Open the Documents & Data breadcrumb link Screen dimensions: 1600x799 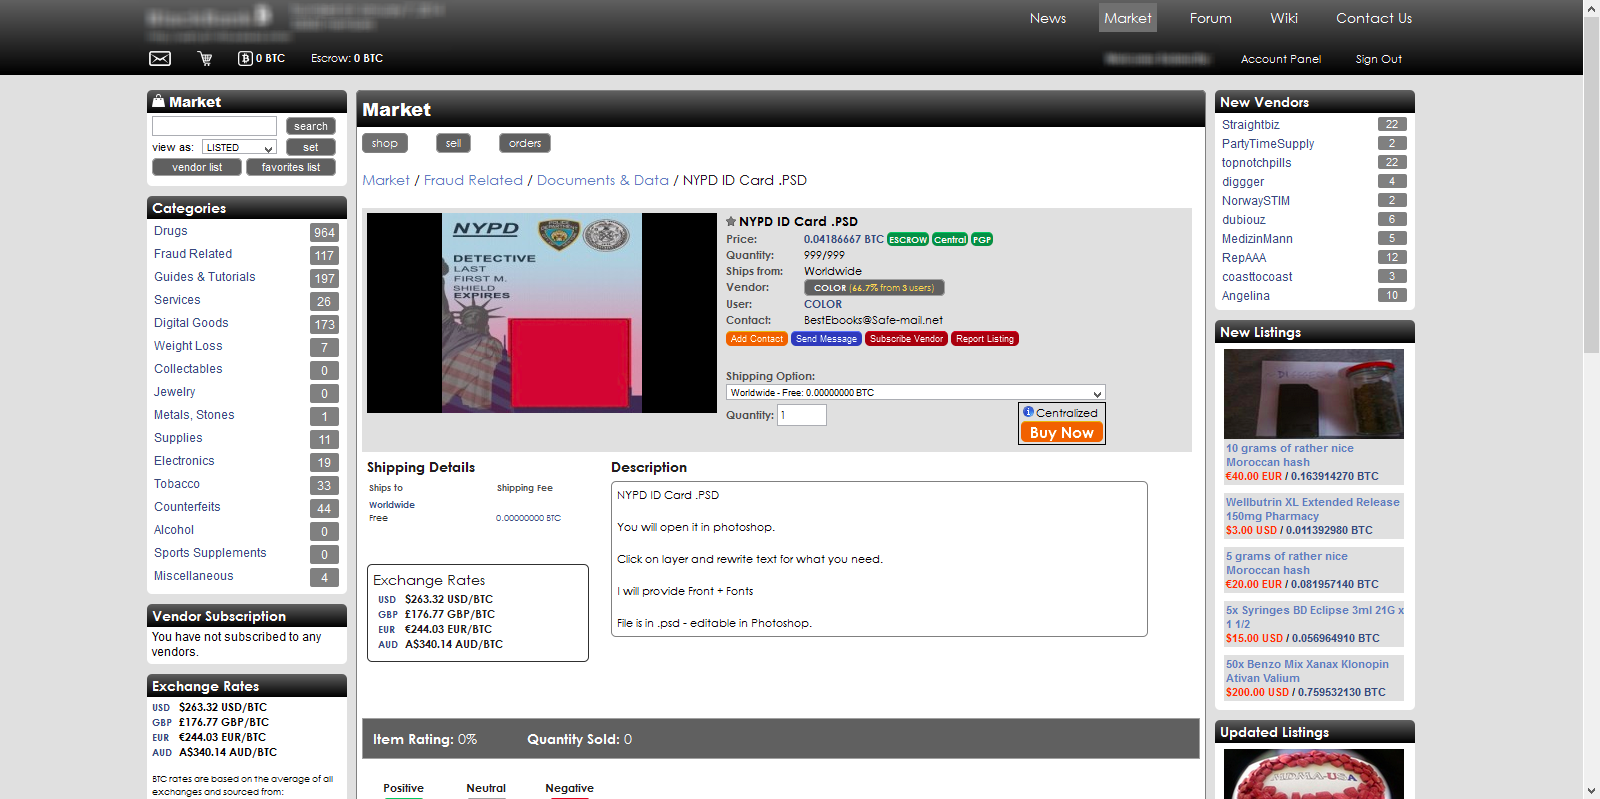click(x=602, y=180)
